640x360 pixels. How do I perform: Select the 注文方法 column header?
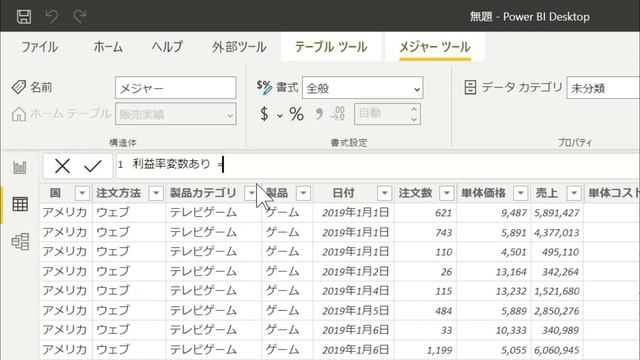click(119, 193)
